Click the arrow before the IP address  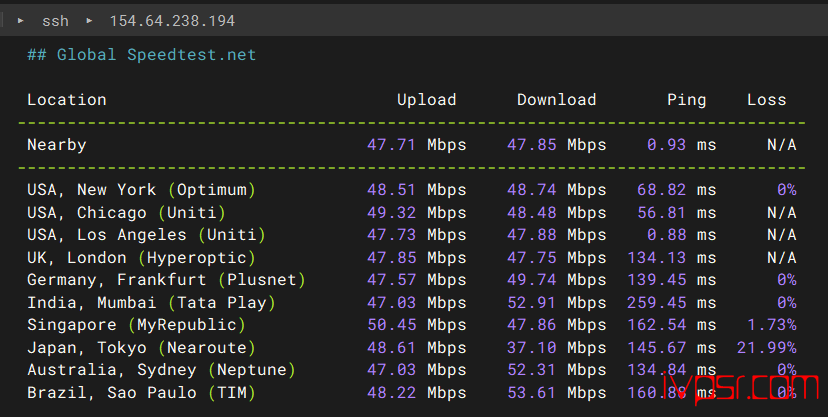coord(89,21)
